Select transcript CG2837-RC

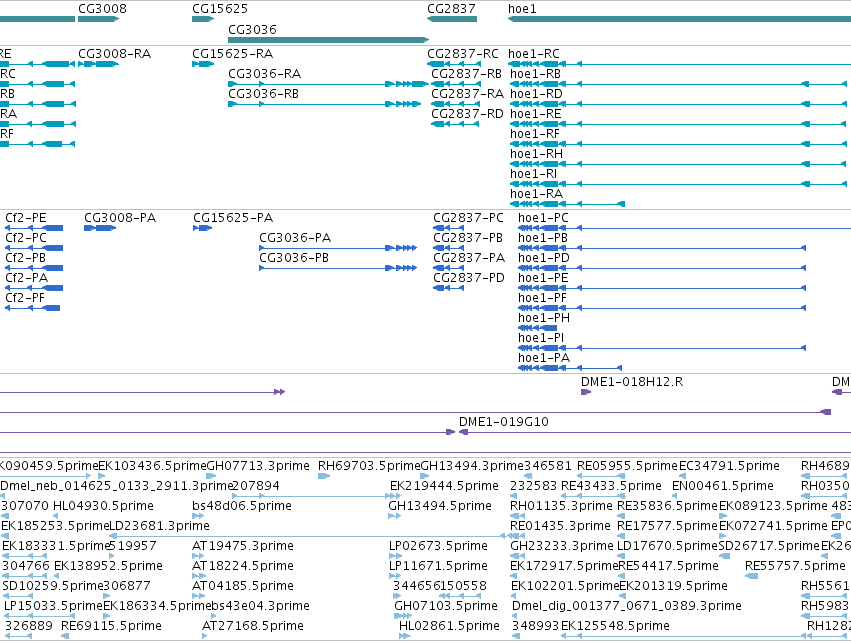(462, 54)
